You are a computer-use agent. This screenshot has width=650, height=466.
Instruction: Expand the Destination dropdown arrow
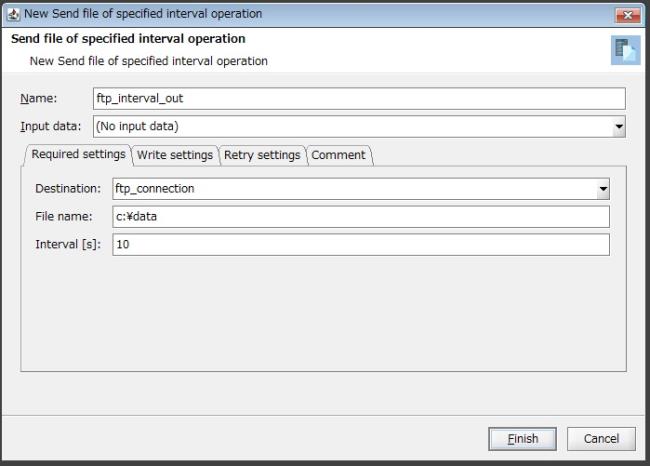point(603,189)
